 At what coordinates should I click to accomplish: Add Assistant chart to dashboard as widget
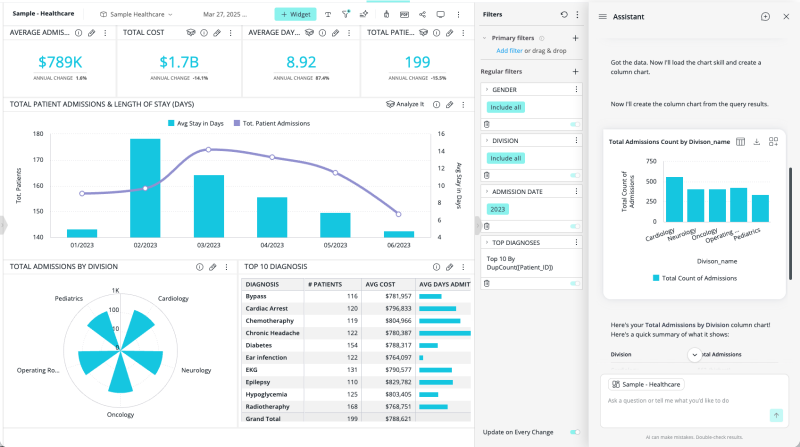click(x=773, y=141)
